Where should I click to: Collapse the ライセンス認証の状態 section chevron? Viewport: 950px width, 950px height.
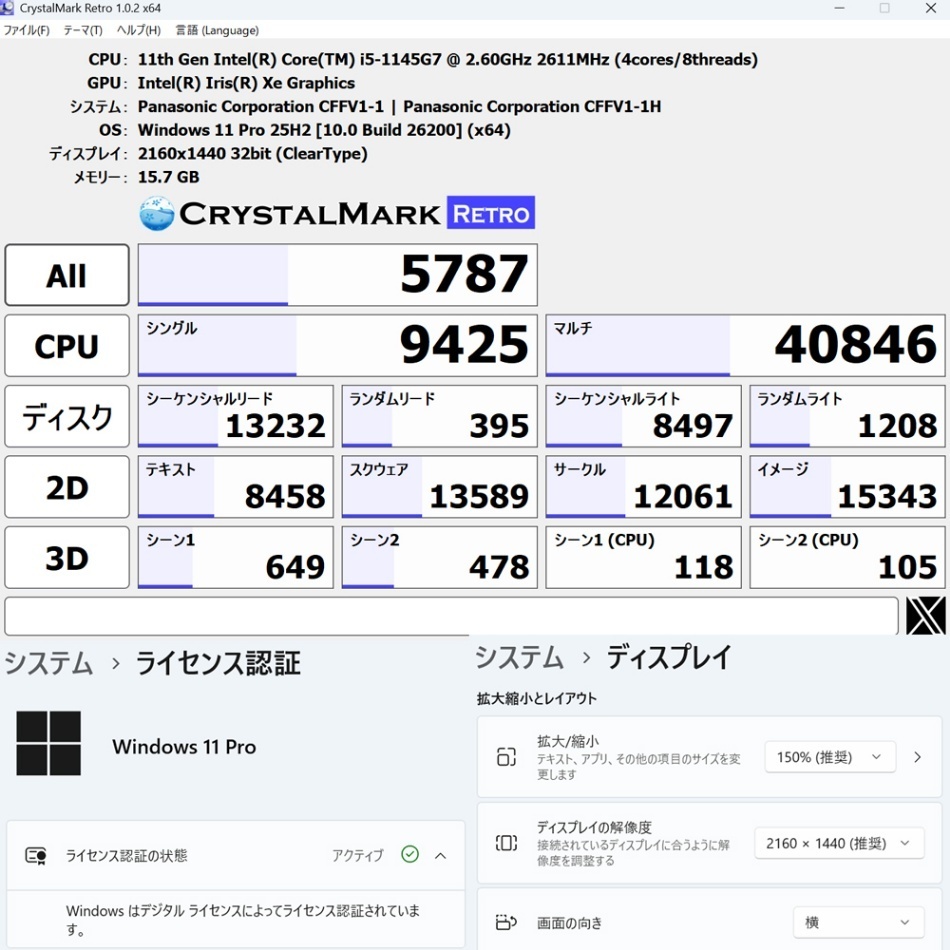(440, 855)
